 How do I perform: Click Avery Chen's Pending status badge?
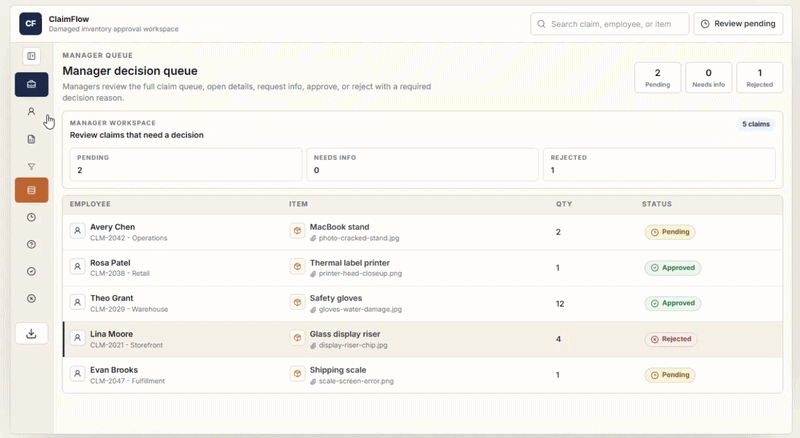point(670,232)
